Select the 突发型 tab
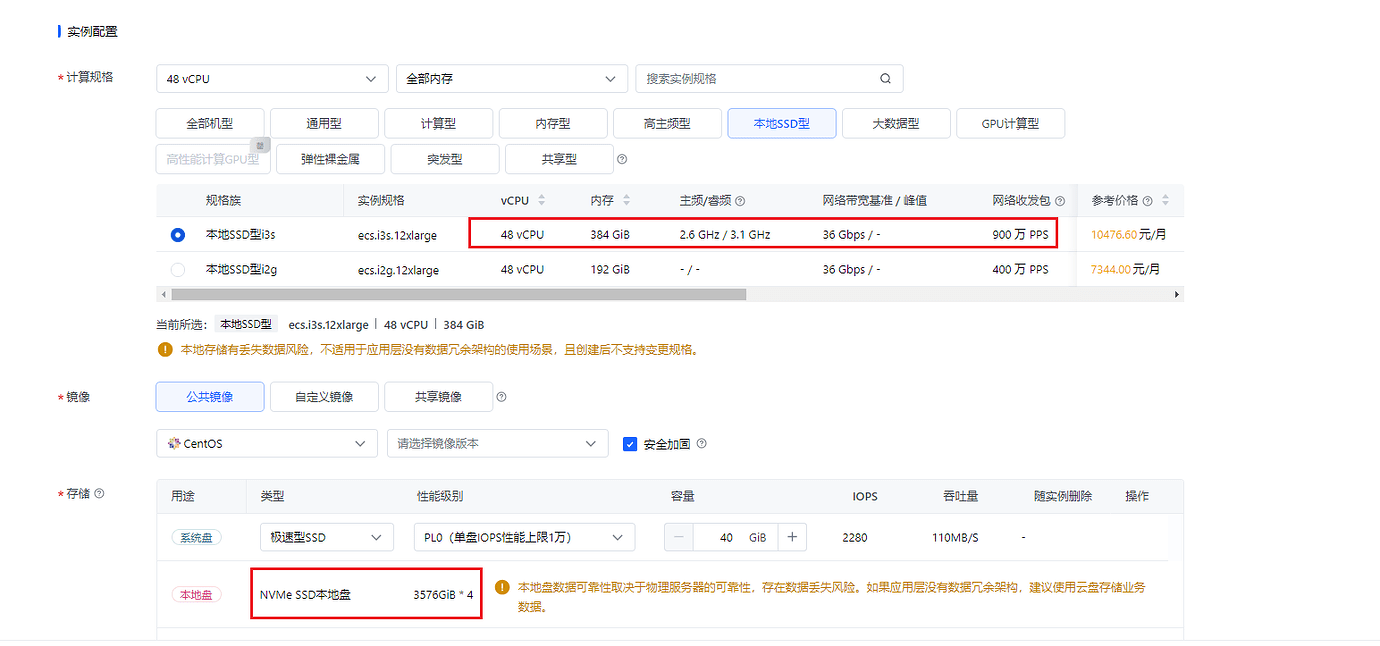Viewport: 1380px width, 646px height. [x=445, y=159]
